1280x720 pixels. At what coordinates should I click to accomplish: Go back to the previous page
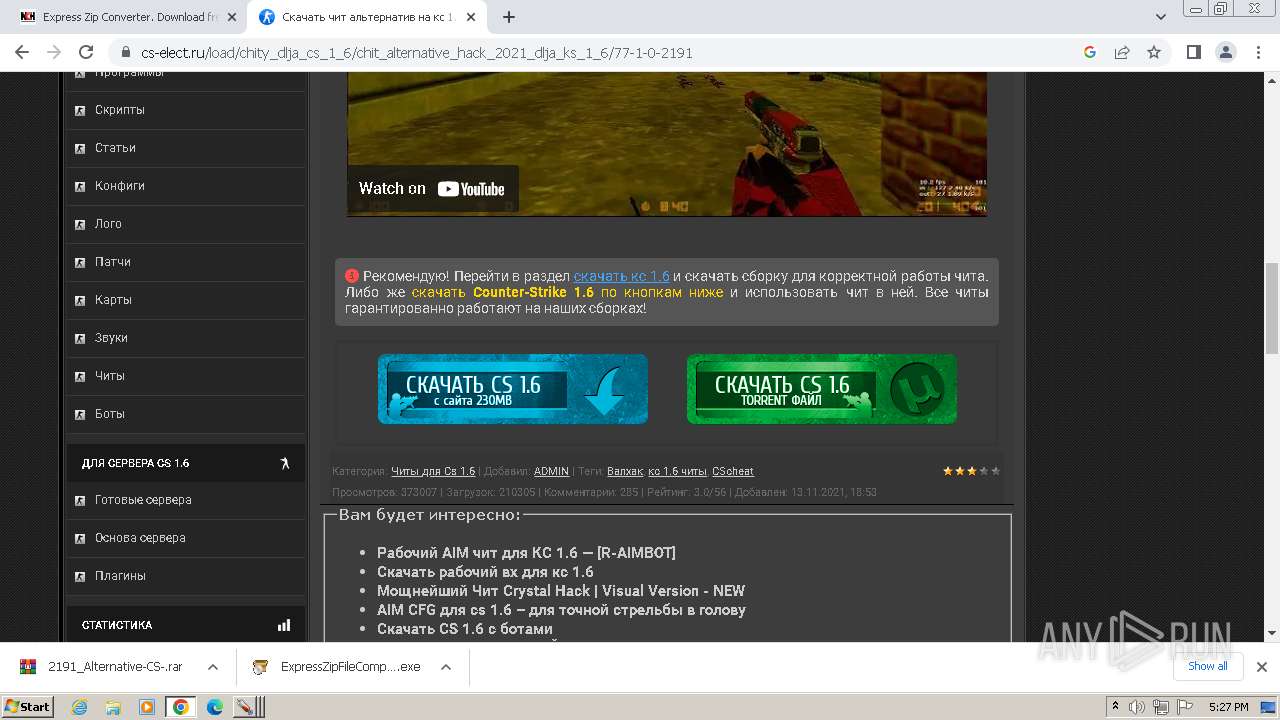(x=22, y=52)
